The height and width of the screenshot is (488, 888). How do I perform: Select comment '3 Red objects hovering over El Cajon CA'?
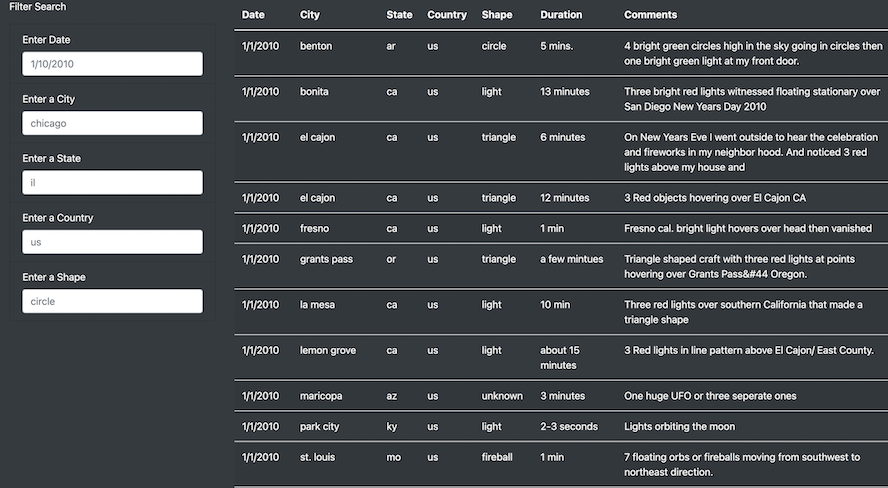coord(715,198)
